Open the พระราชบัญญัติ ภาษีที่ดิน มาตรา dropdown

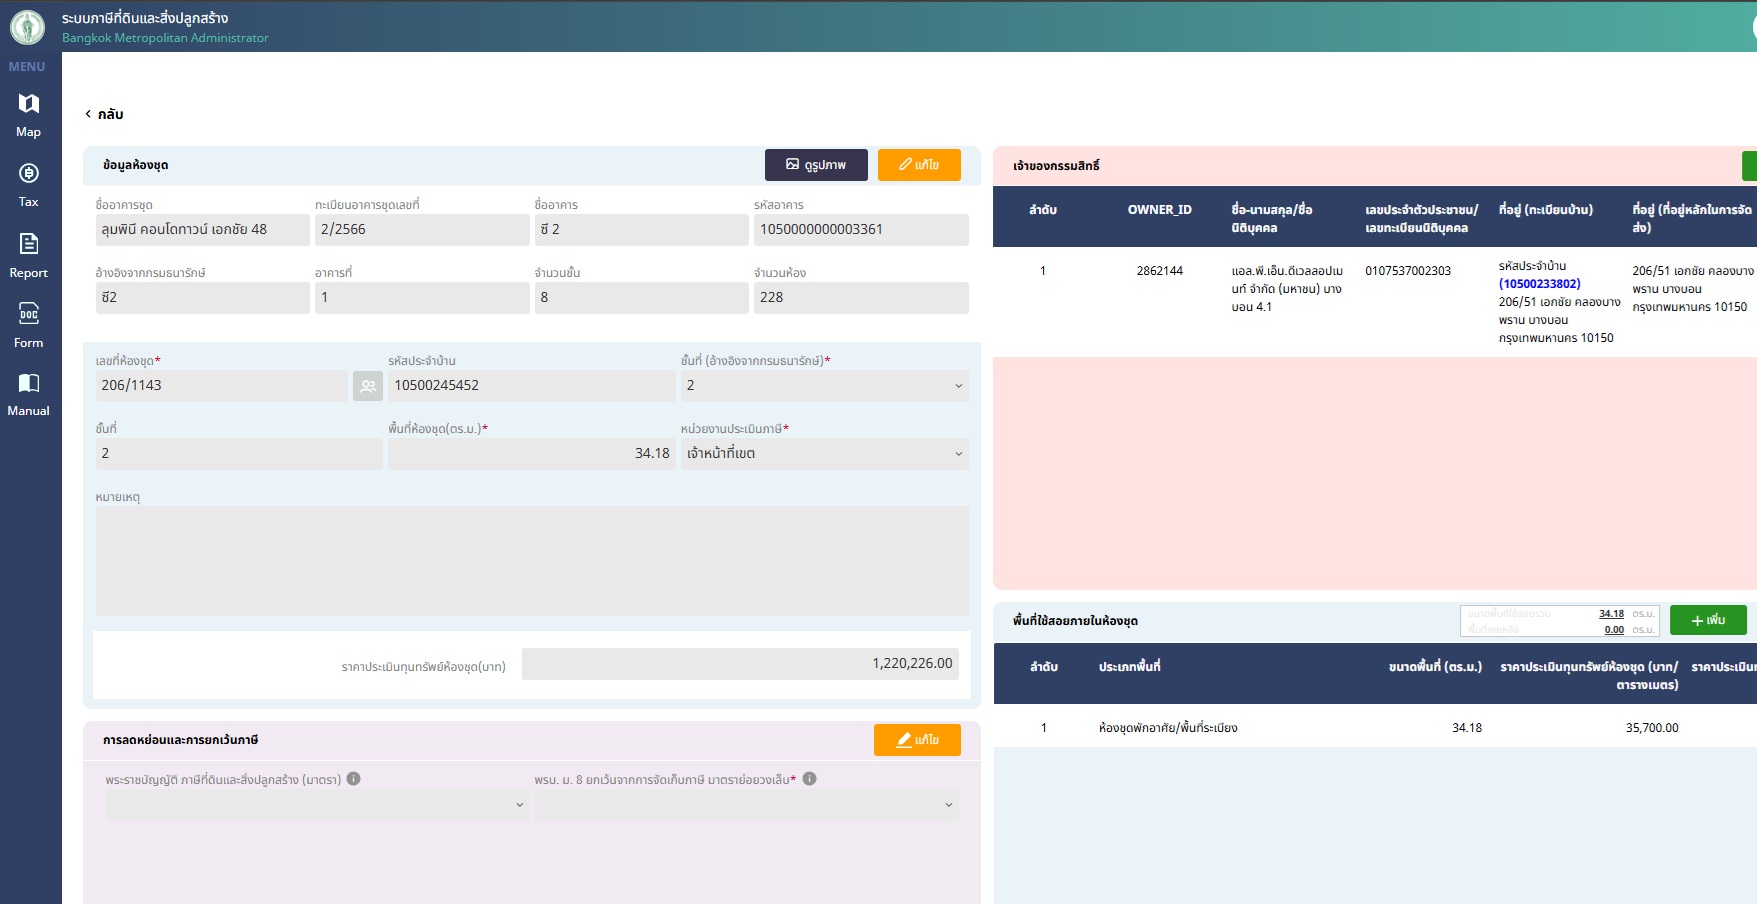317,805
